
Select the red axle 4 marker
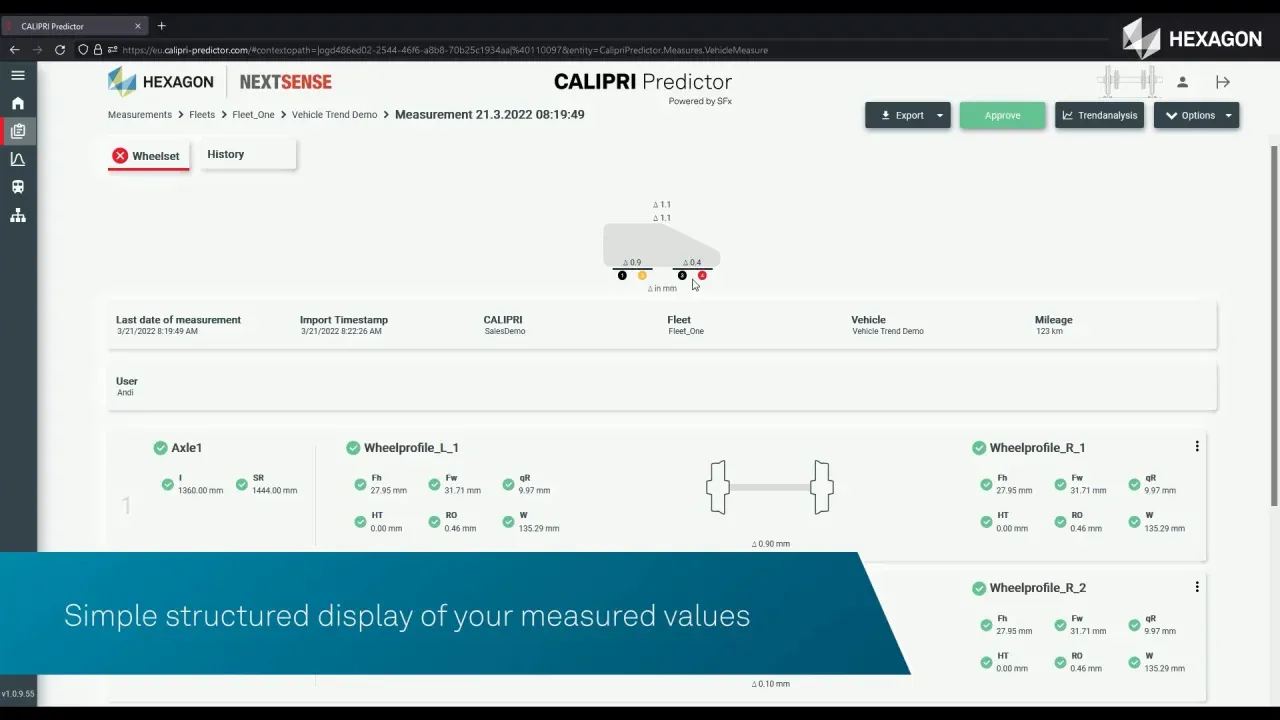click(702, 276)
